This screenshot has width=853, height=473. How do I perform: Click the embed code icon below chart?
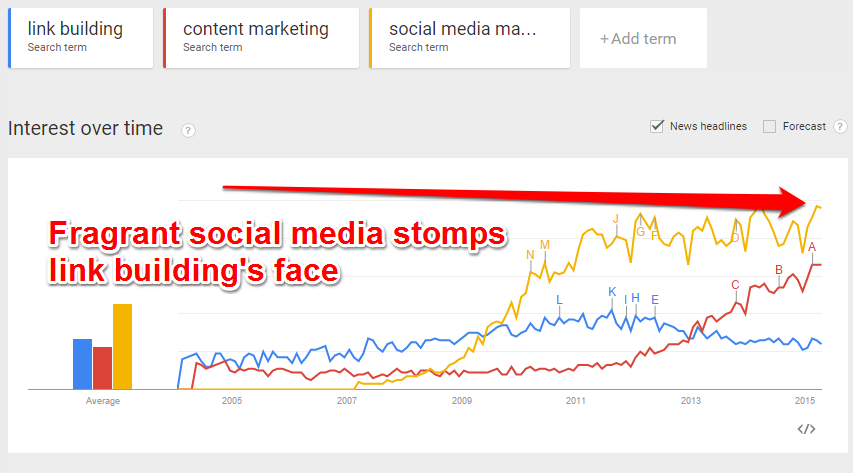tap(806, 429)
